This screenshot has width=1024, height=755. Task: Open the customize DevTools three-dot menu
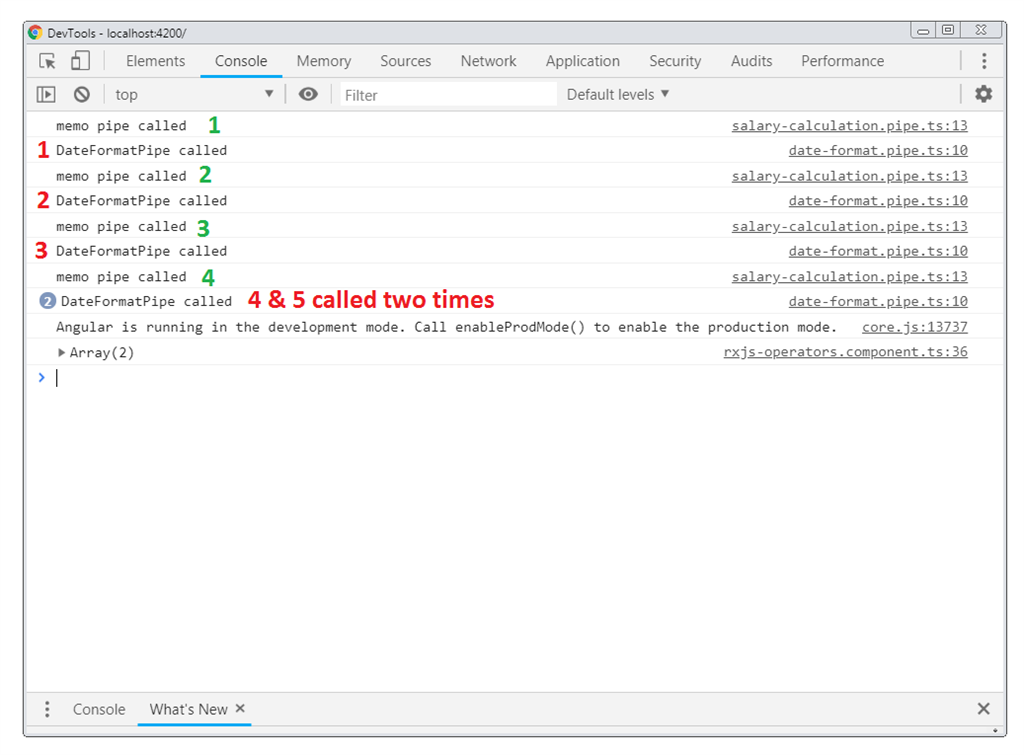985,61
